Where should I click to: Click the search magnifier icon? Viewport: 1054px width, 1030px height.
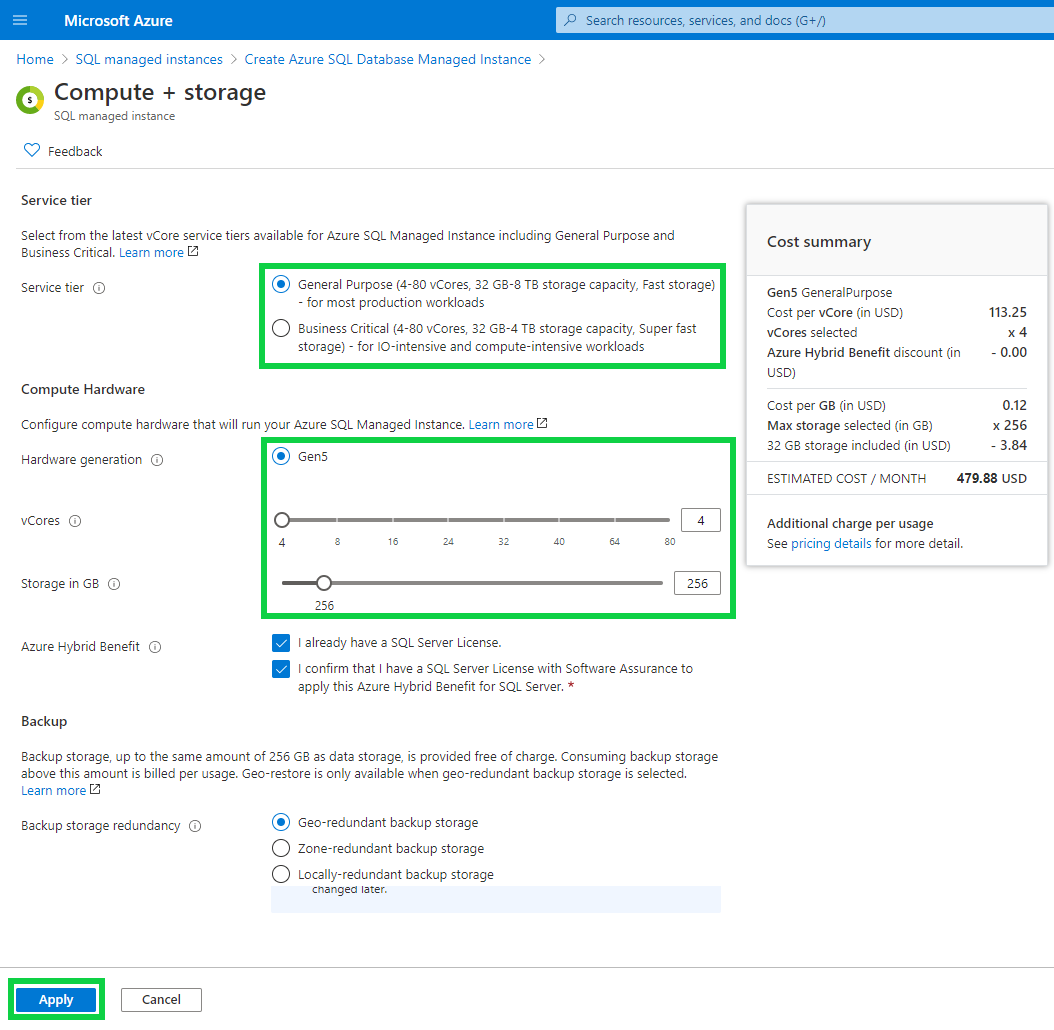(570, 20)
